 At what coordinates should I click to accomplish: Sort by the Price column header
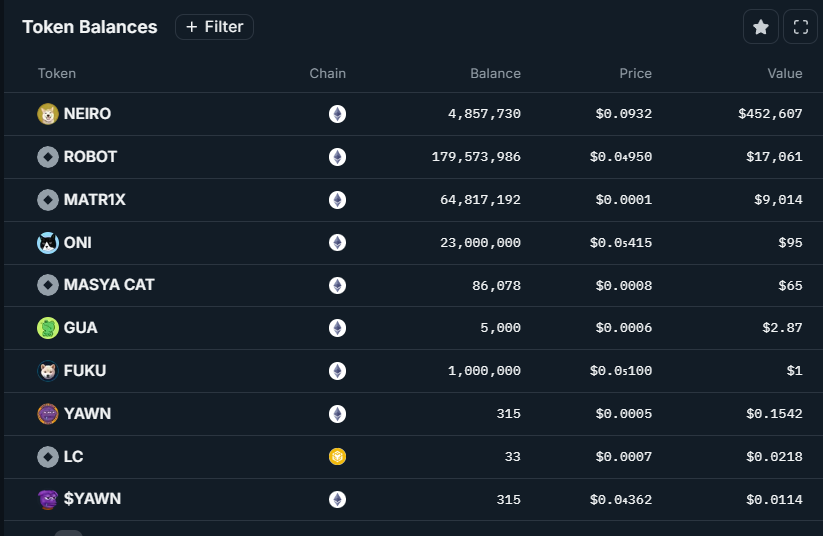(635, 73)
